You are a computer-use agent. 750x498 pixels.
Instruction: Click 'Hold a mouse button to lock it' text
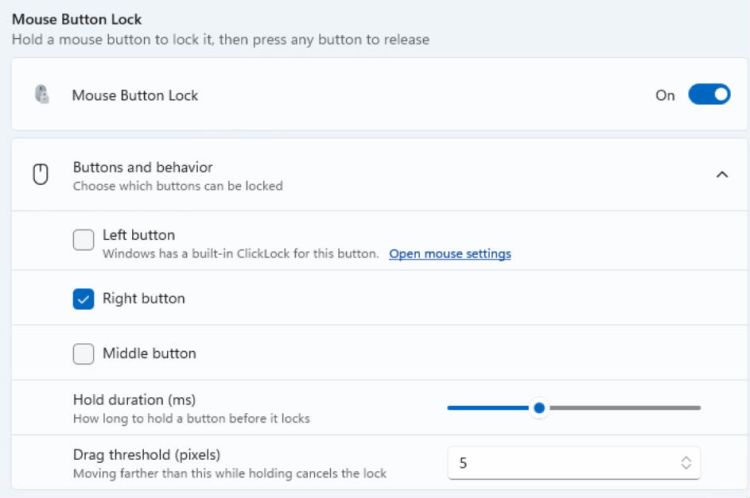tap(221, 39)
